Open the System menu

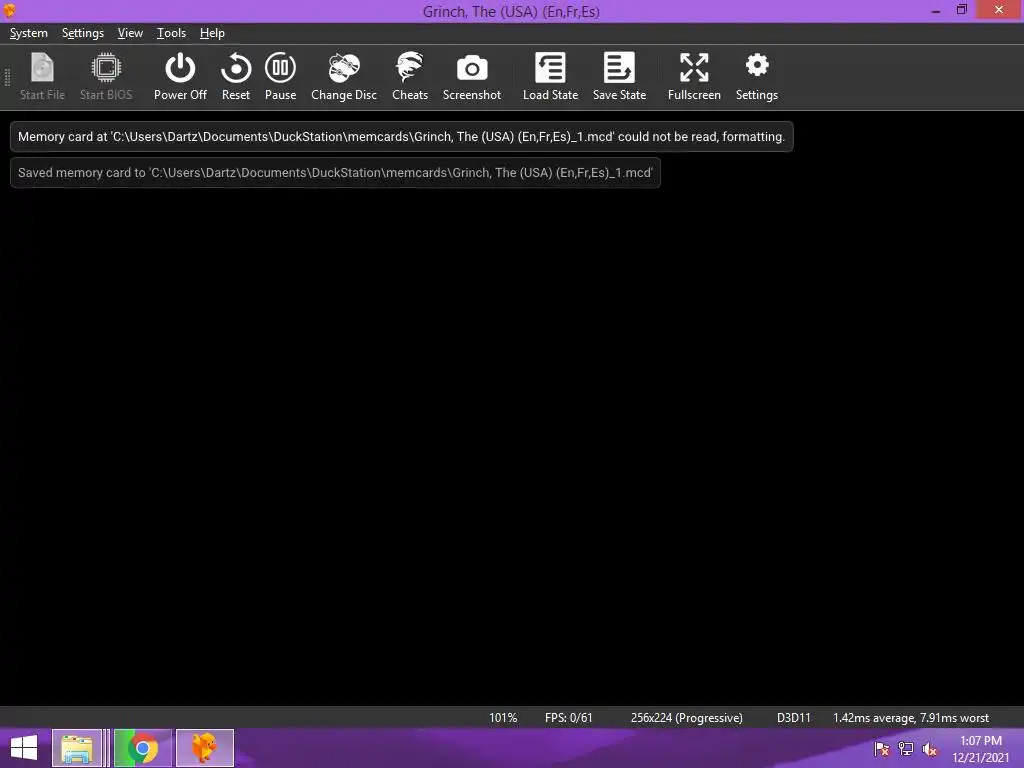pos(29,33)
